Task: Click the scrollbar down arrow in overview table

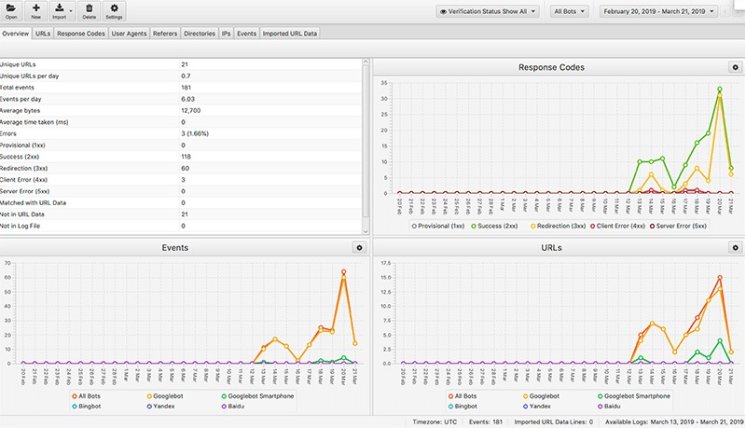Action: tap(365, 231)
